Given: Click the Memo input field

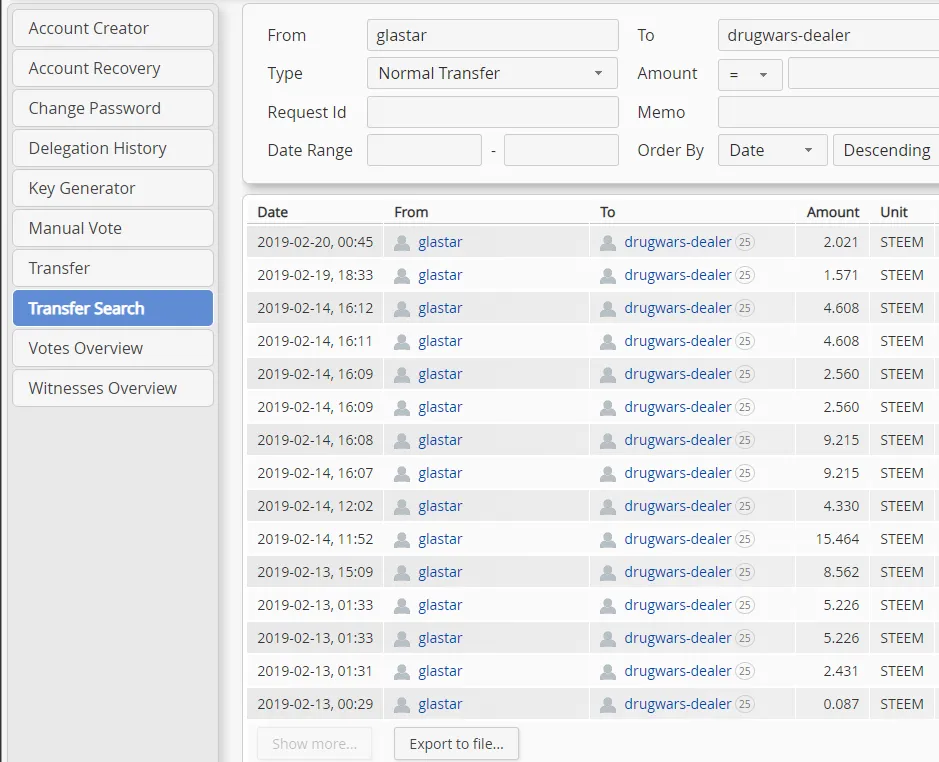Looking at the screenshot, I should (x=828, y=111).
